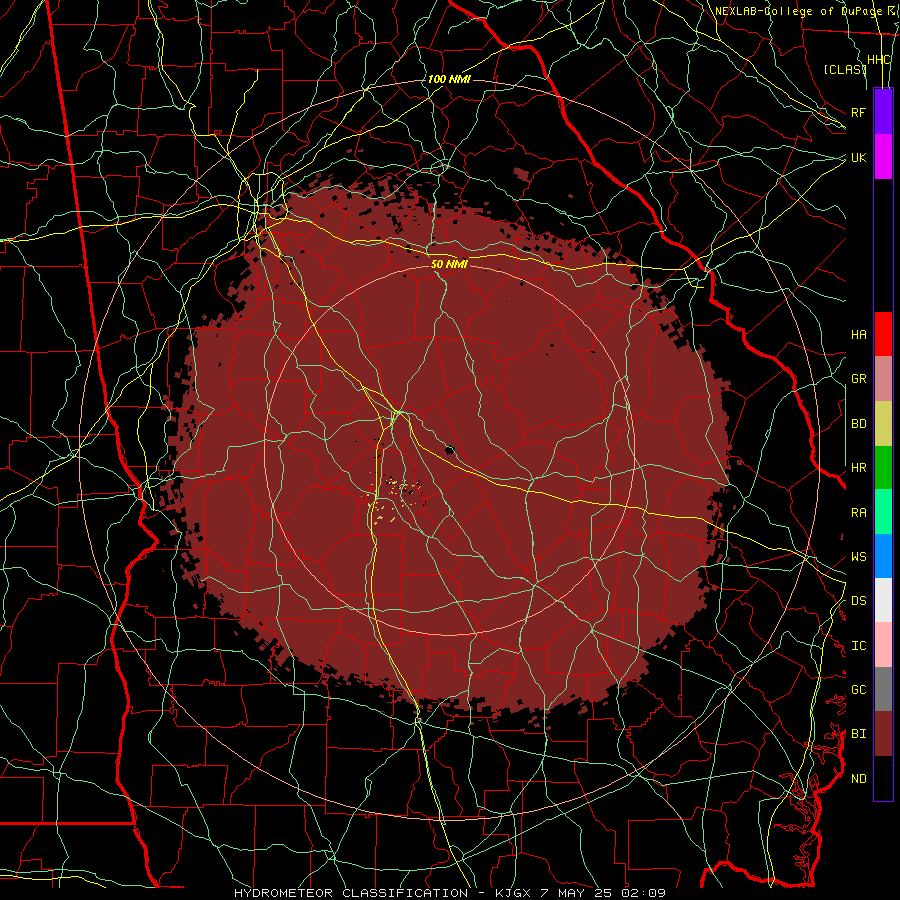Image resolution: width=900 pixels, height=900 pixels.
Task: Click the IC legend label
Action: click(859, 646)
